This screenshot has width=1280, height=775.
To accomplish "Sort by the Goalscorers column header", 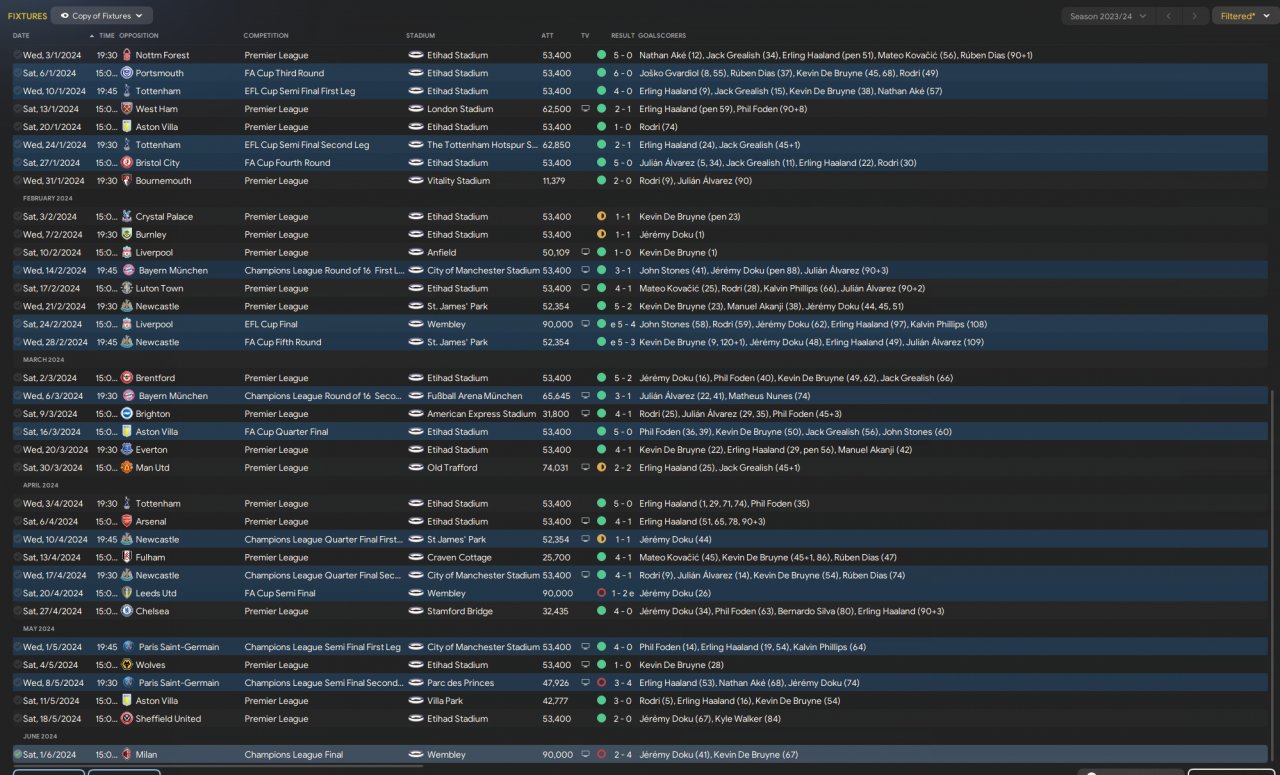I will [660, 36].
